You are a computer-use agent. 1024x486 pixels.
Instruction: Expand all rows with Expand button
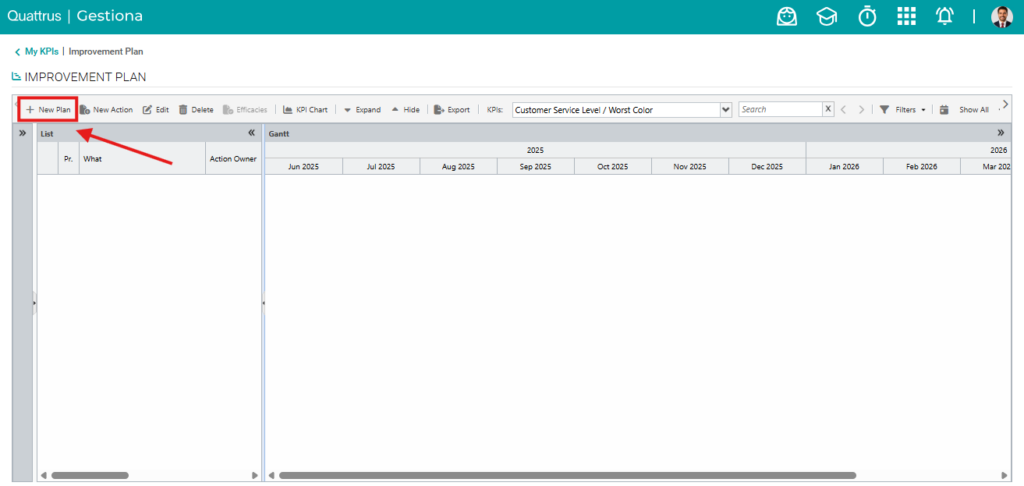pos(362,110)
